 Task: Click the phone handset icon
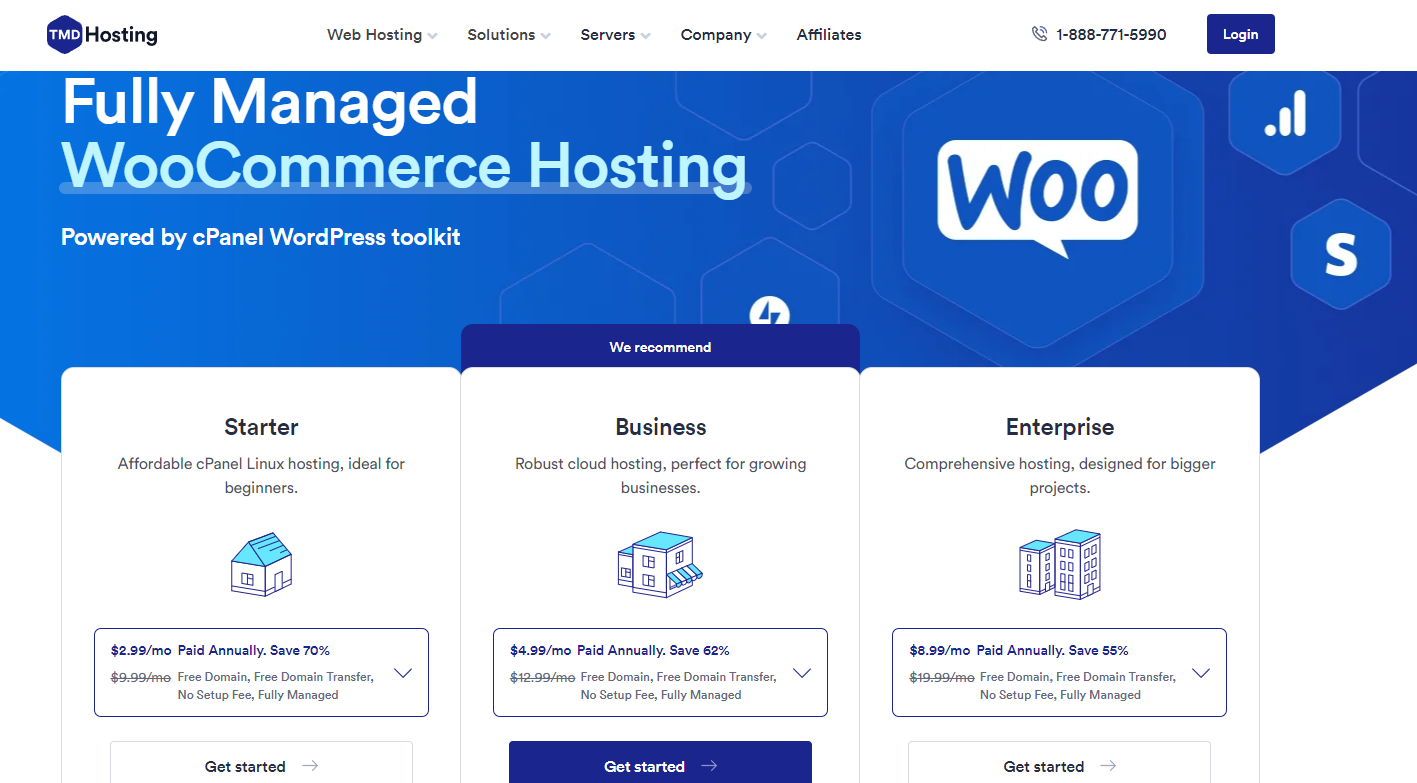(1039, 34)
